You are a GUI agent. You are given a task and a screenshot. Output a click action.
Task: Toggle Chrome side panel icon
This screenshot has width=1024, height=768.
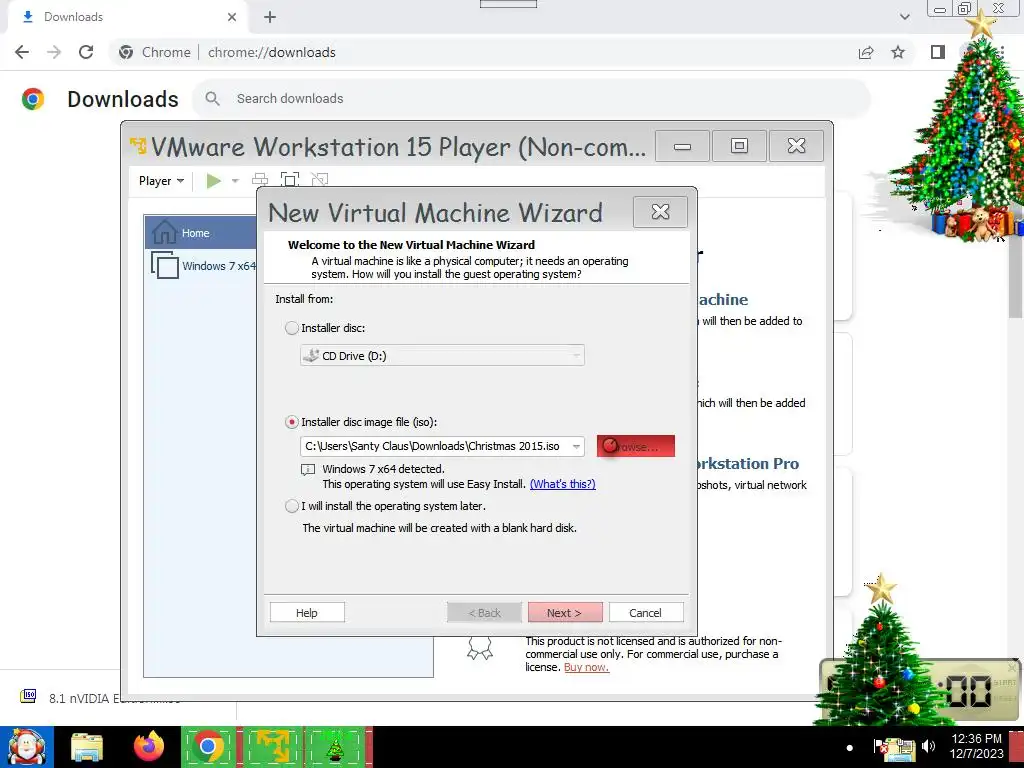938,52
